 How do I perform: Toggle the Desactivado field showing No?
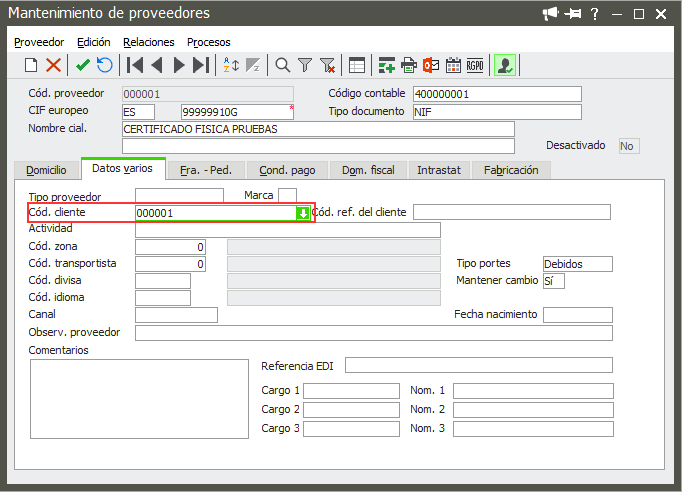629,146
